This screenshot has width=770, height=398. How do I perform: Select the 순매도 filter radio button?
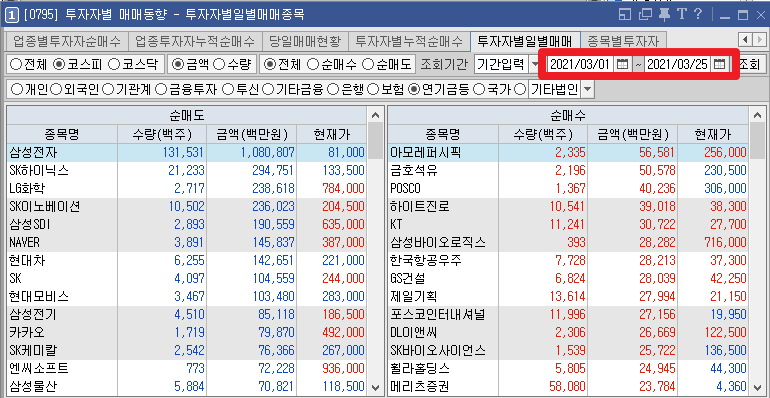tap(368, 64)
